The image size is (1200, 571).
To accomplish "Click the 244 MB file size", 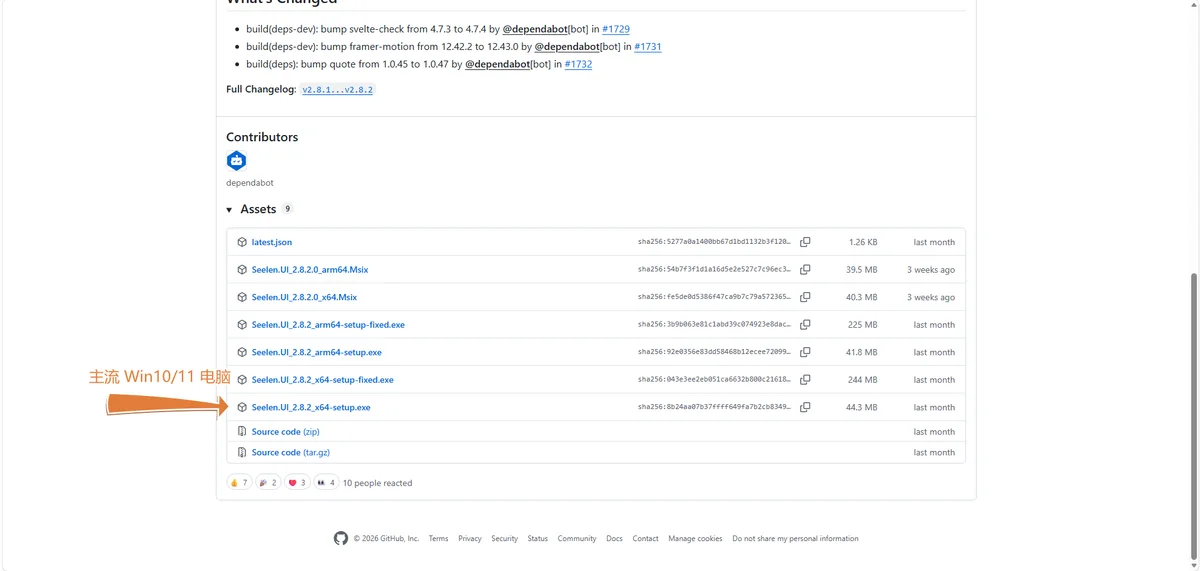I will (863, 380).
